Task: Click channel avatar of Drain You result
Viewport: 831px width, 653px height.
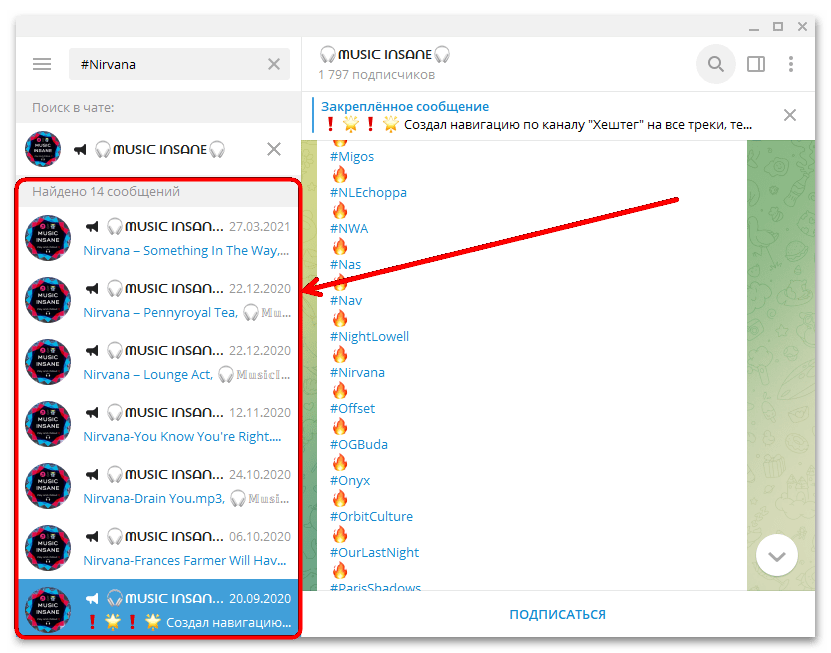Action: (48, 486)
